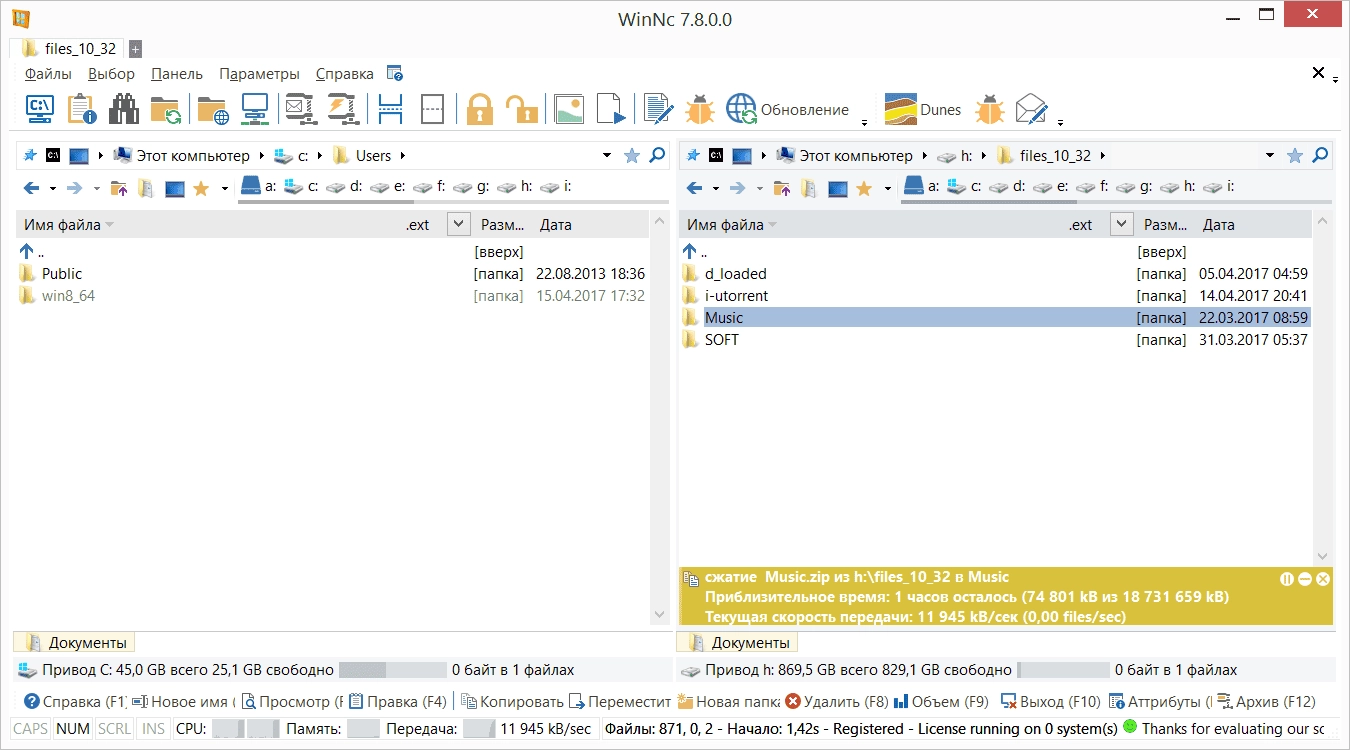
Task: Click the split file icon
Action: 391,109
